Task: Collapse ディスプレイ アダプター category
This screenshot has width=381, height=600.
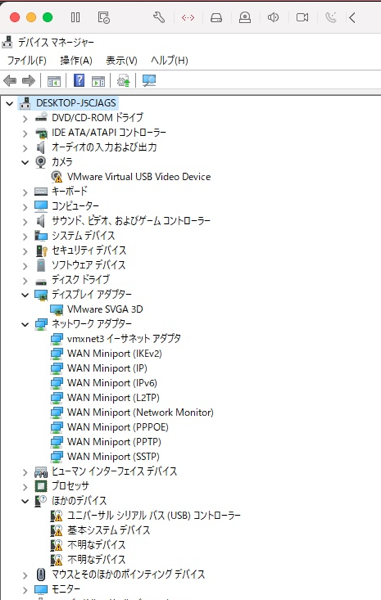Action: (x=25, y=295)
